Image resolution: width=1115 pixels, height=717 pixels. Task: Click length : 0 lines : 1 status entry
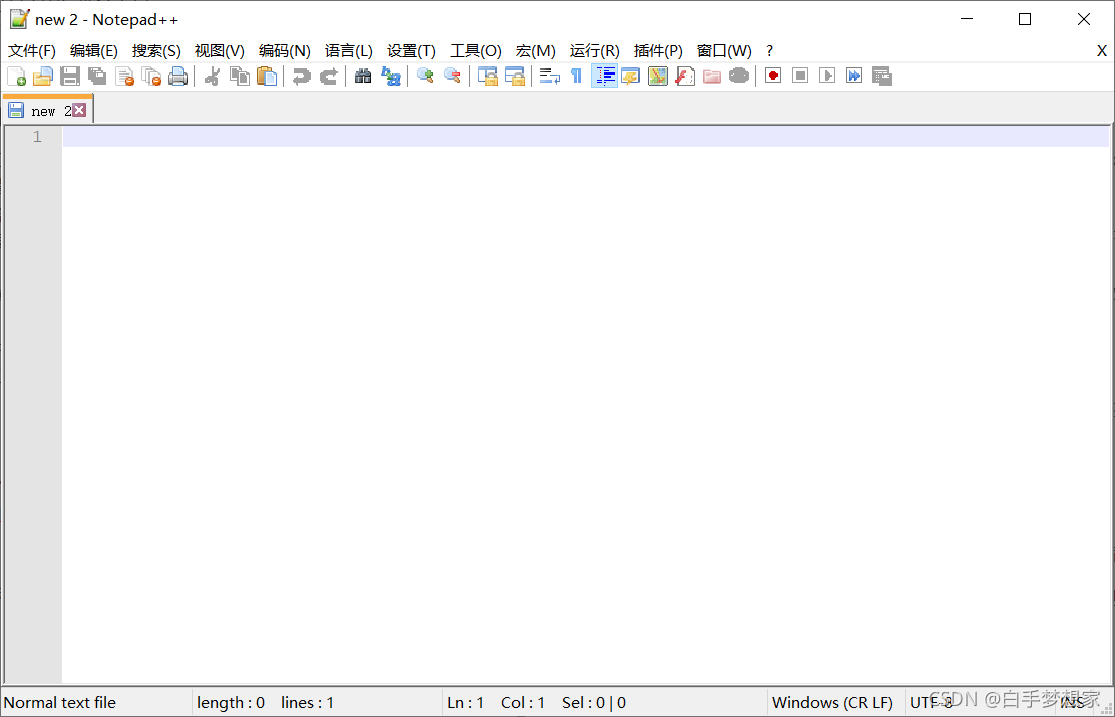[265, 703]
